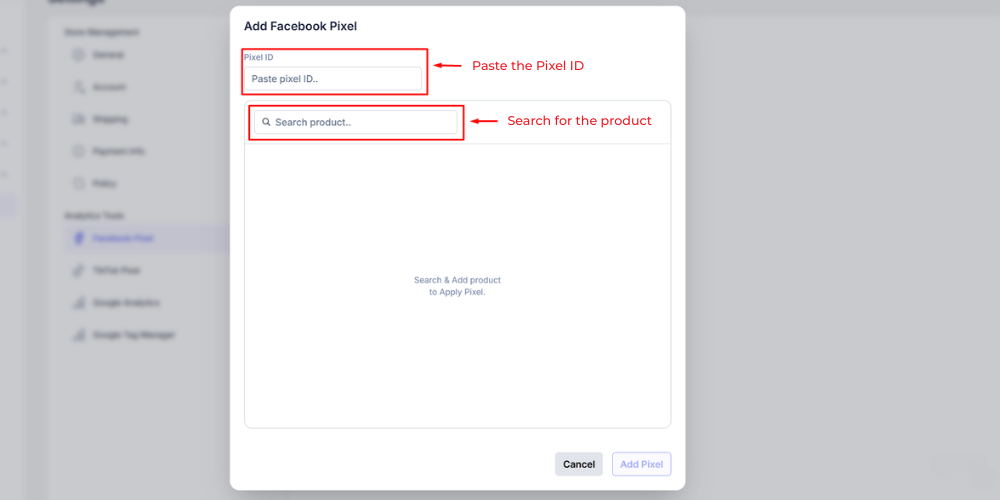Click the Shipping truck icon
The height and width of the screenshot is (500, 1000).
tap(78, 119)
